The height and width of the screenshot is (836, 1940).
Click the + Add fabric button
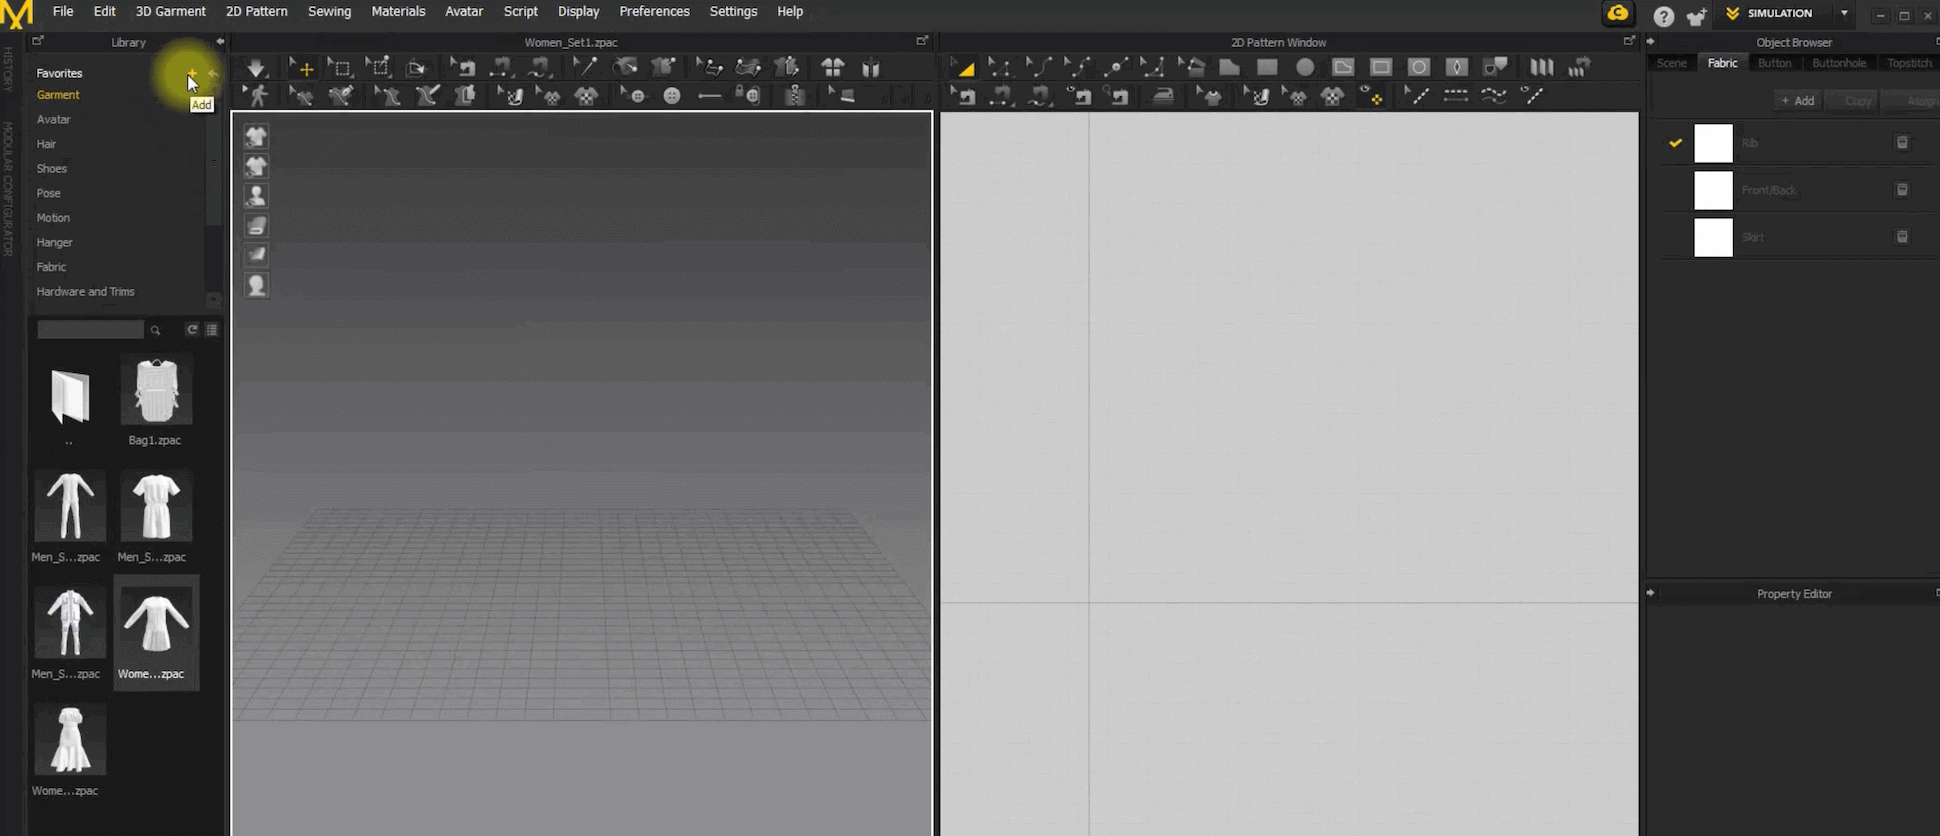pos(1797,101)
